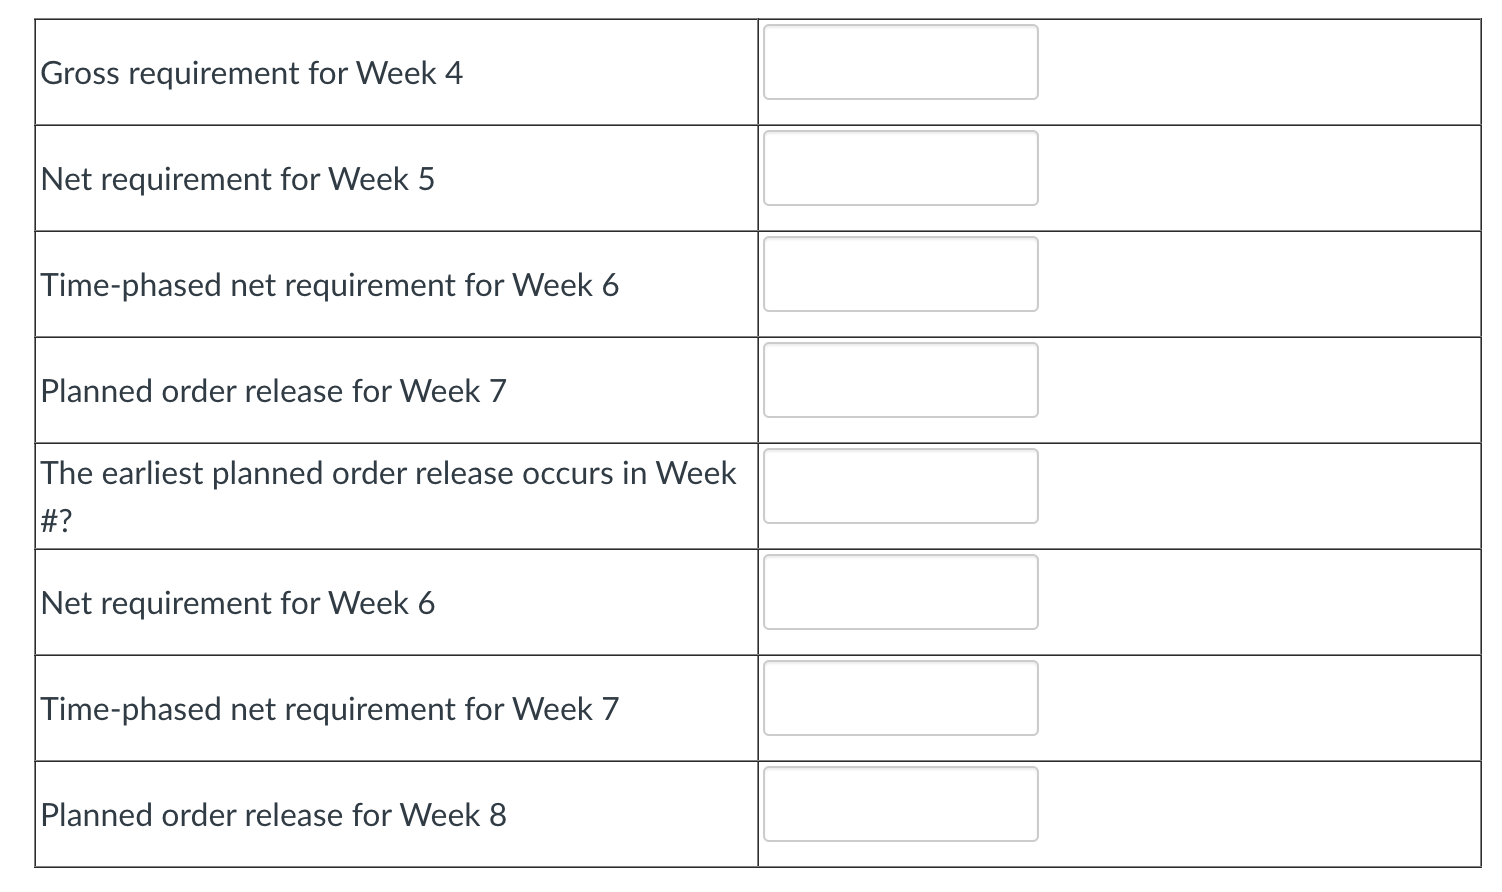1502x892 pixels.
Task: Select the Planned order release Week 7 input
Action: tap(900, 380)
